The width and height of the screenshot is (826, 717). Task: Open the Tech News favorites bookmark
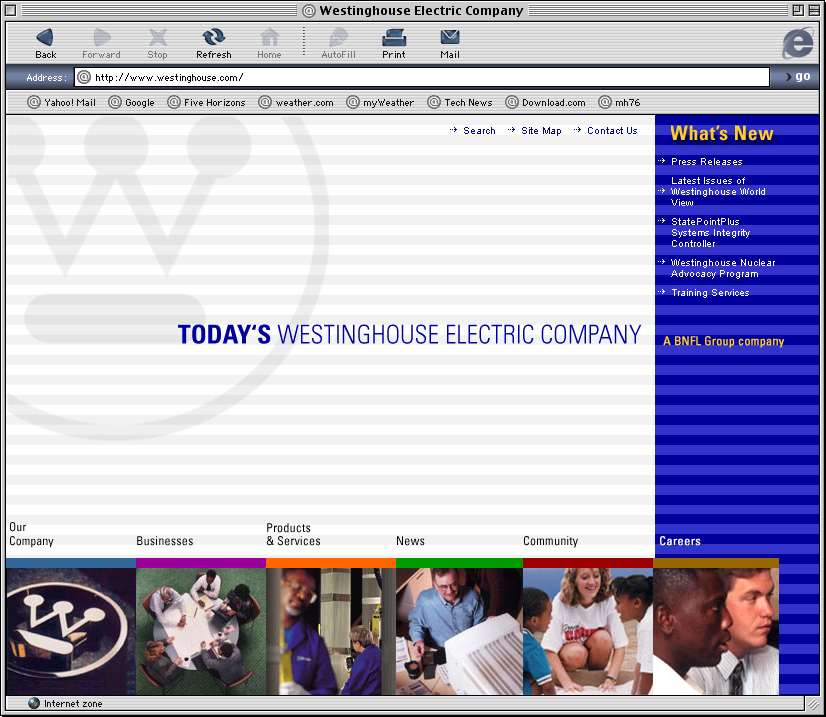click(460, 102)
